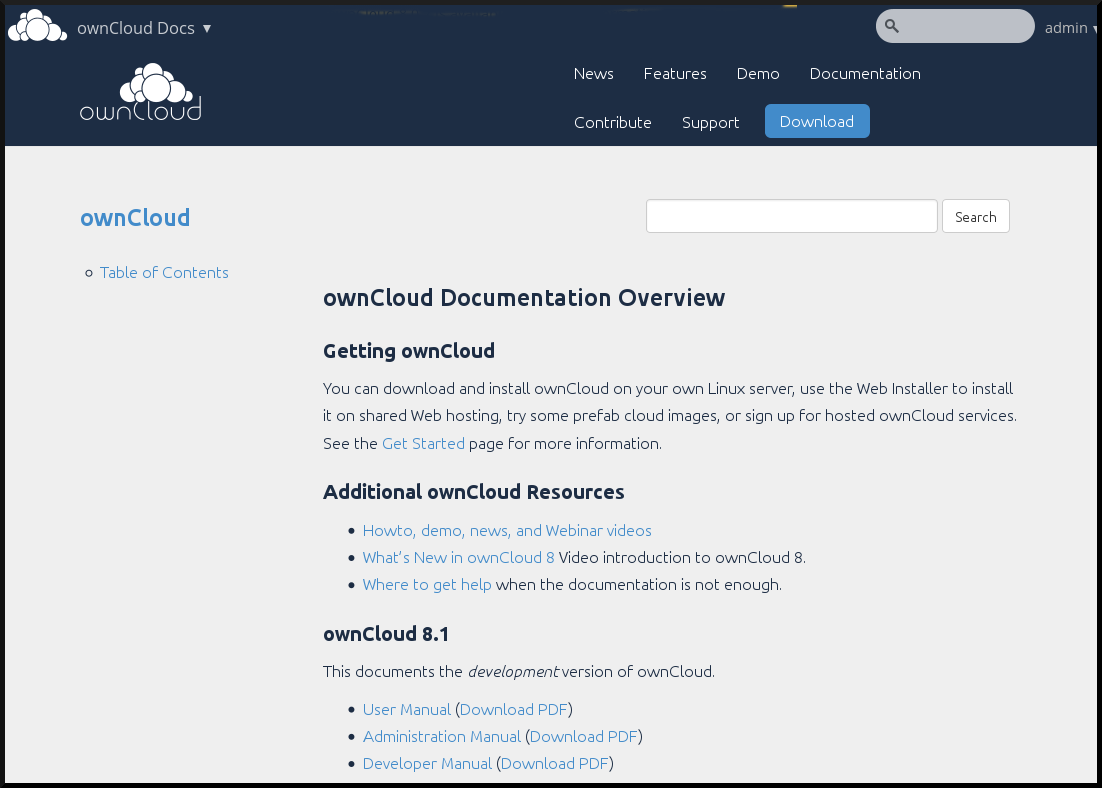Open the Support nav link
The image size is (1102, 788).
[x=710, y=123]
